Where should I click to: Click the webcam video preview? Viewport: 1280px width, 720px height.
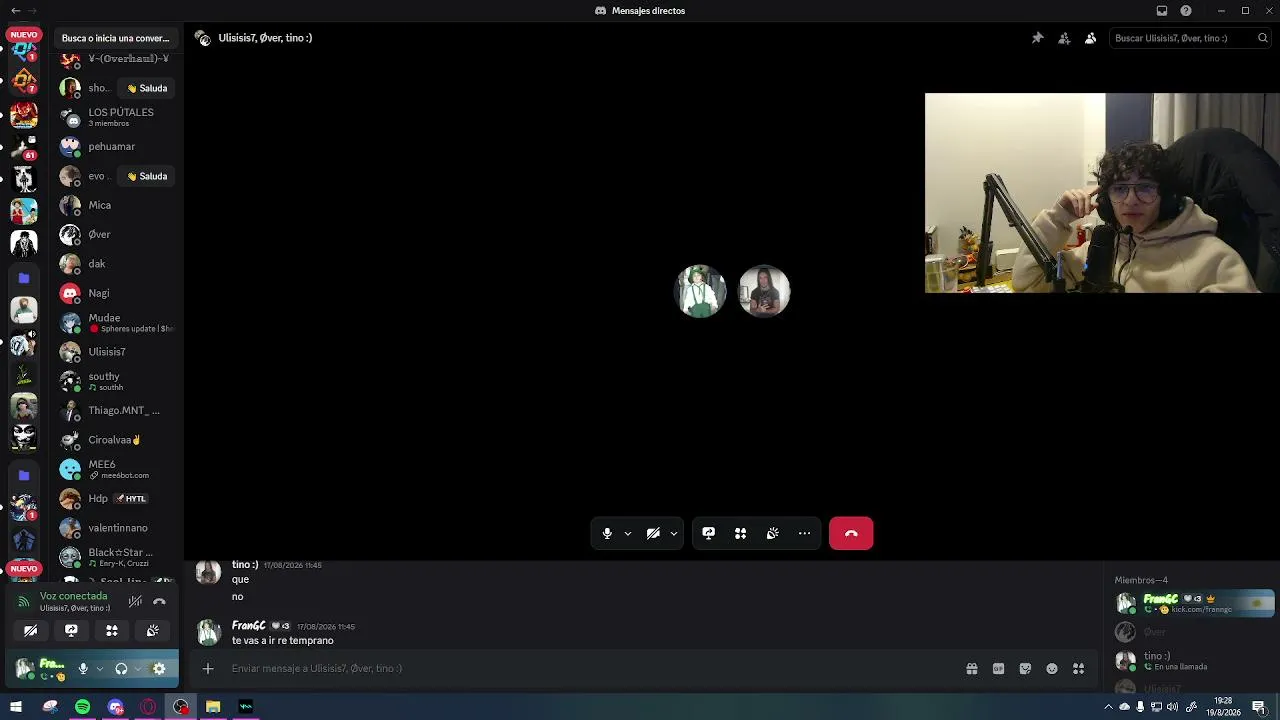click(1102, 193)
